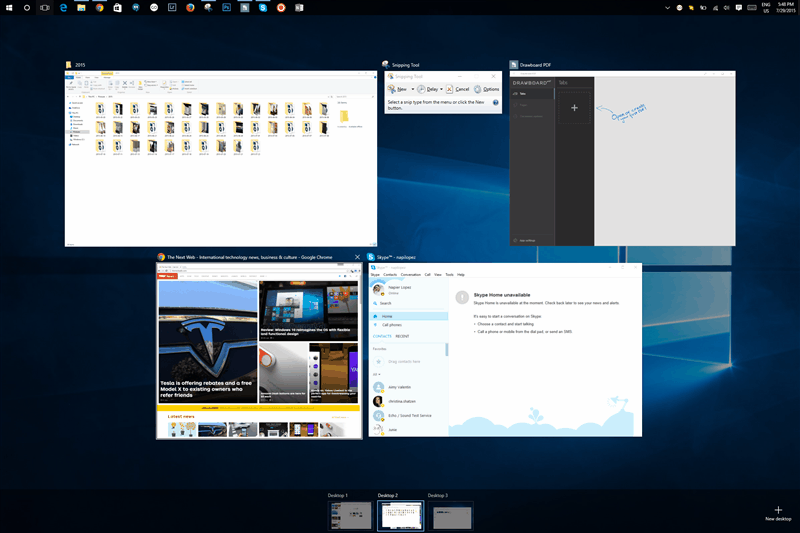Open Snipping Tool from the taskbar
Image resolution: width=800 pixels, height=533 pixels.
pyautogui.click(x=208, y=8)
